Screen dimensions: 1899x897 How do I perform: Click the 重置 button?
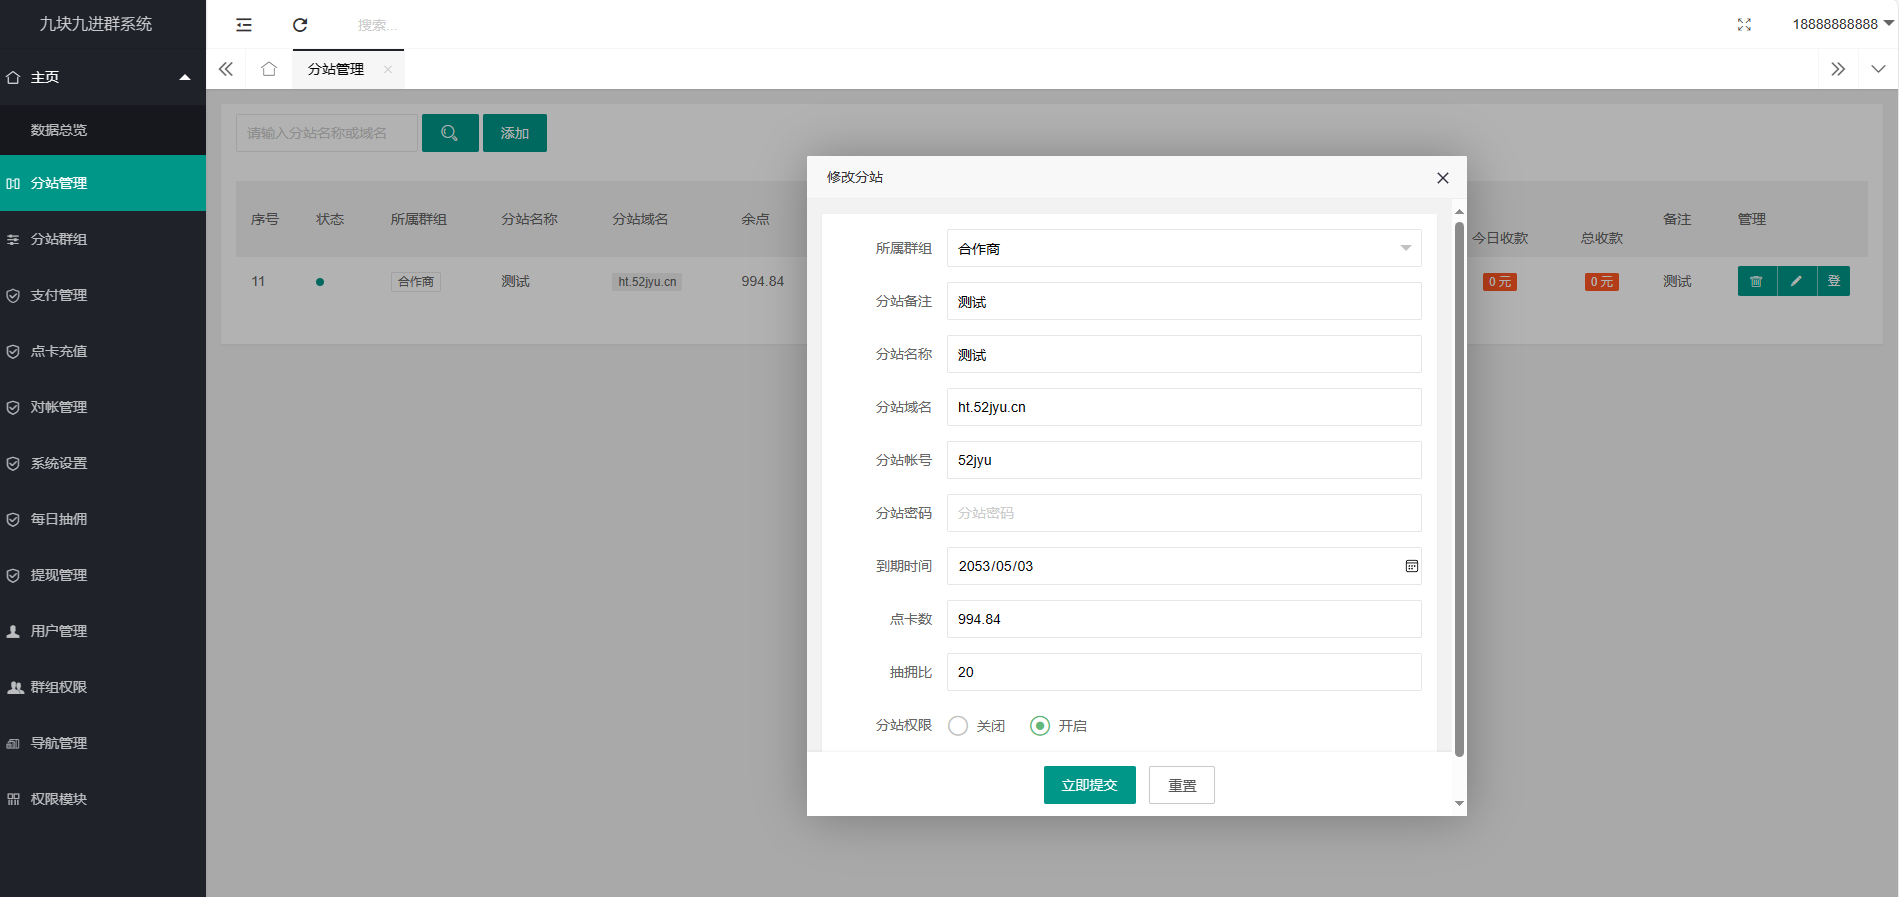[1181, 785]
